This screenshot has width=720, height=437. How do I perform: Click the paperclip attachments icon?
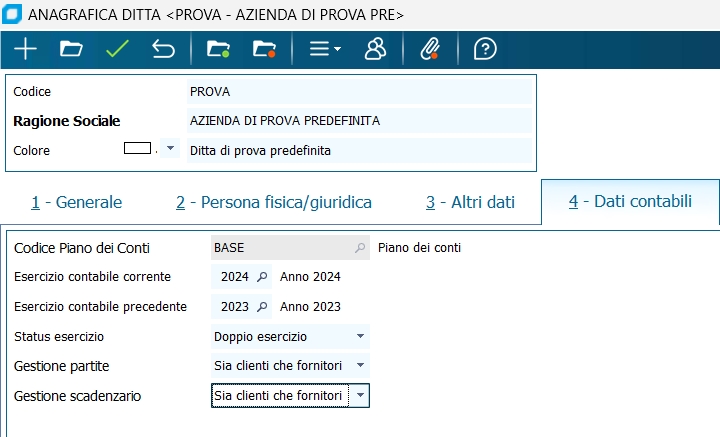click(x=430, y=49)
